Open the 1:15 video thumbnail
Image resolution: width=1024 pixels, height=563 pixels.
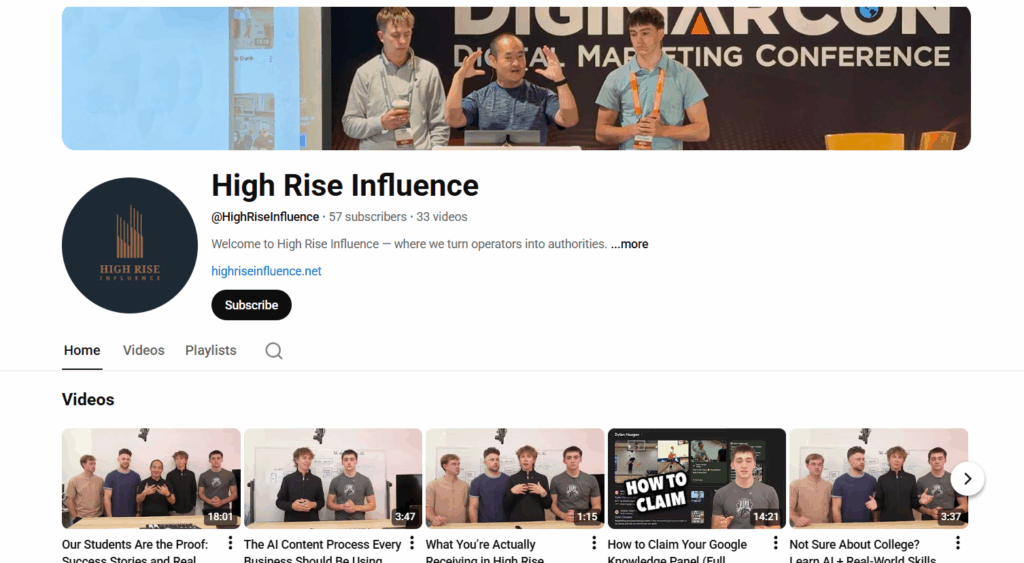coord(515,478)
